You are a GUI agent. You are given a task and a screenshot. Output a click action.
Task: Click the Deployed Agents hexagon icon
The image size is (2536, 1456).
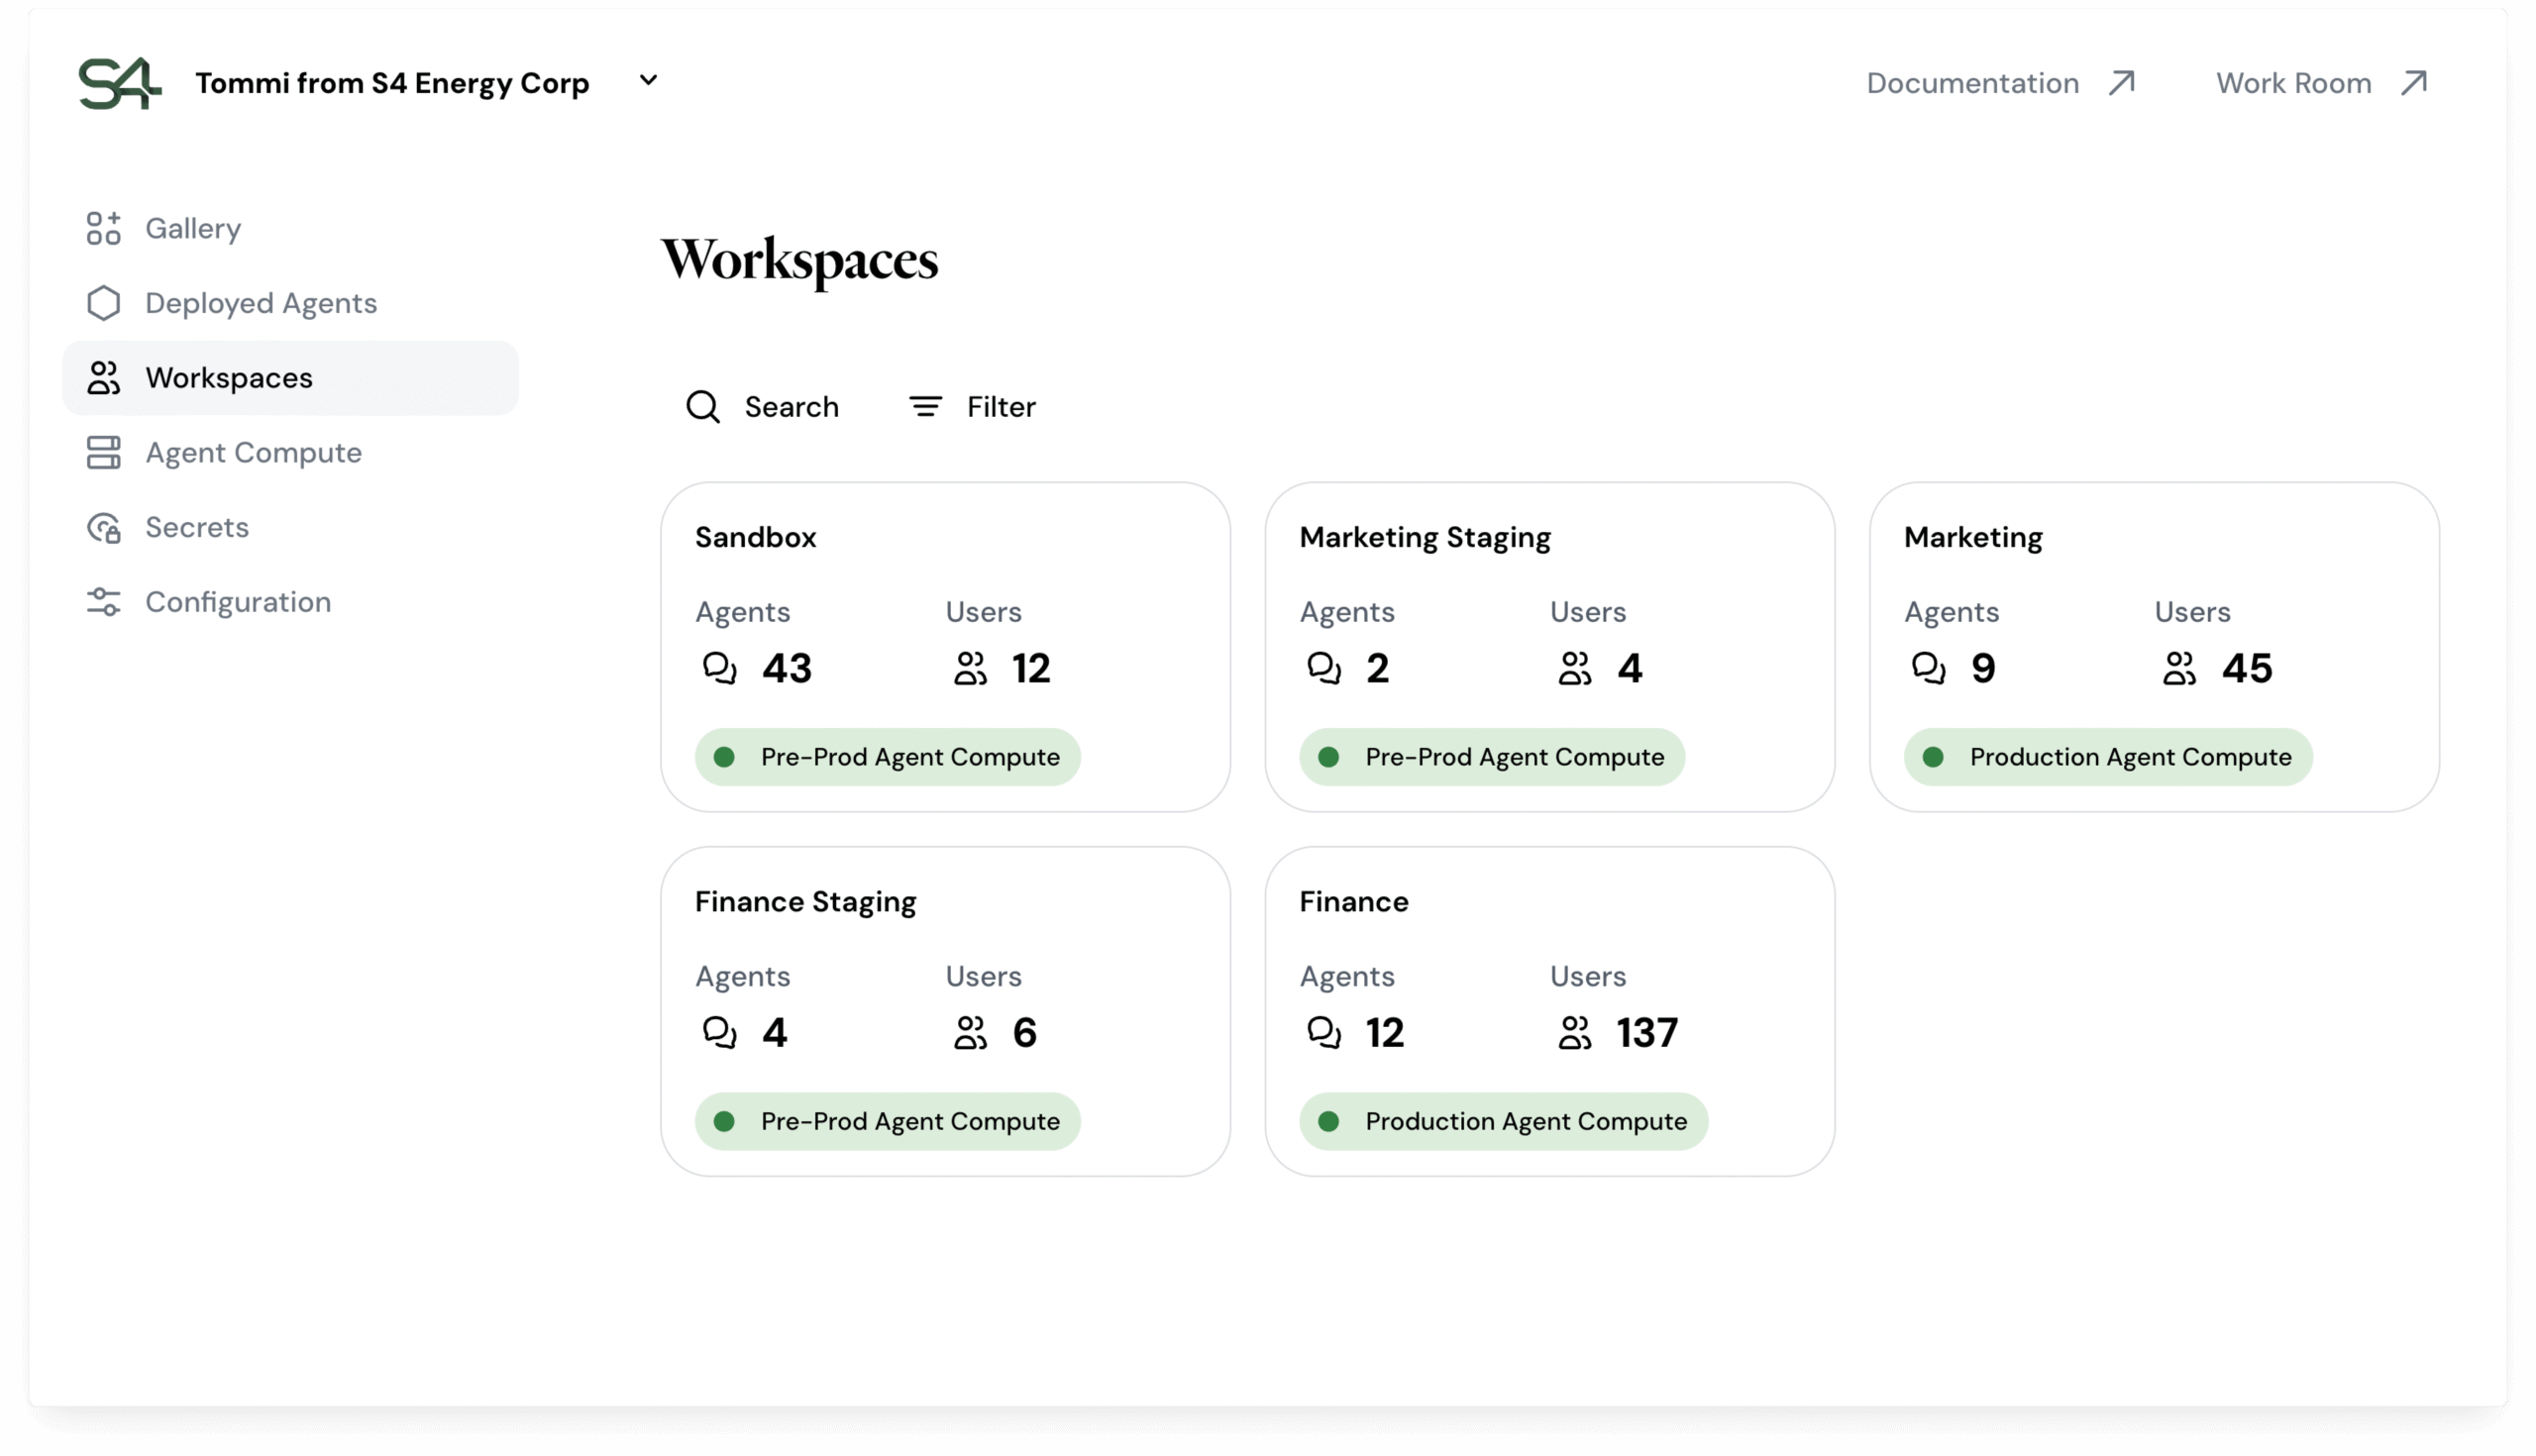[103, 303]
